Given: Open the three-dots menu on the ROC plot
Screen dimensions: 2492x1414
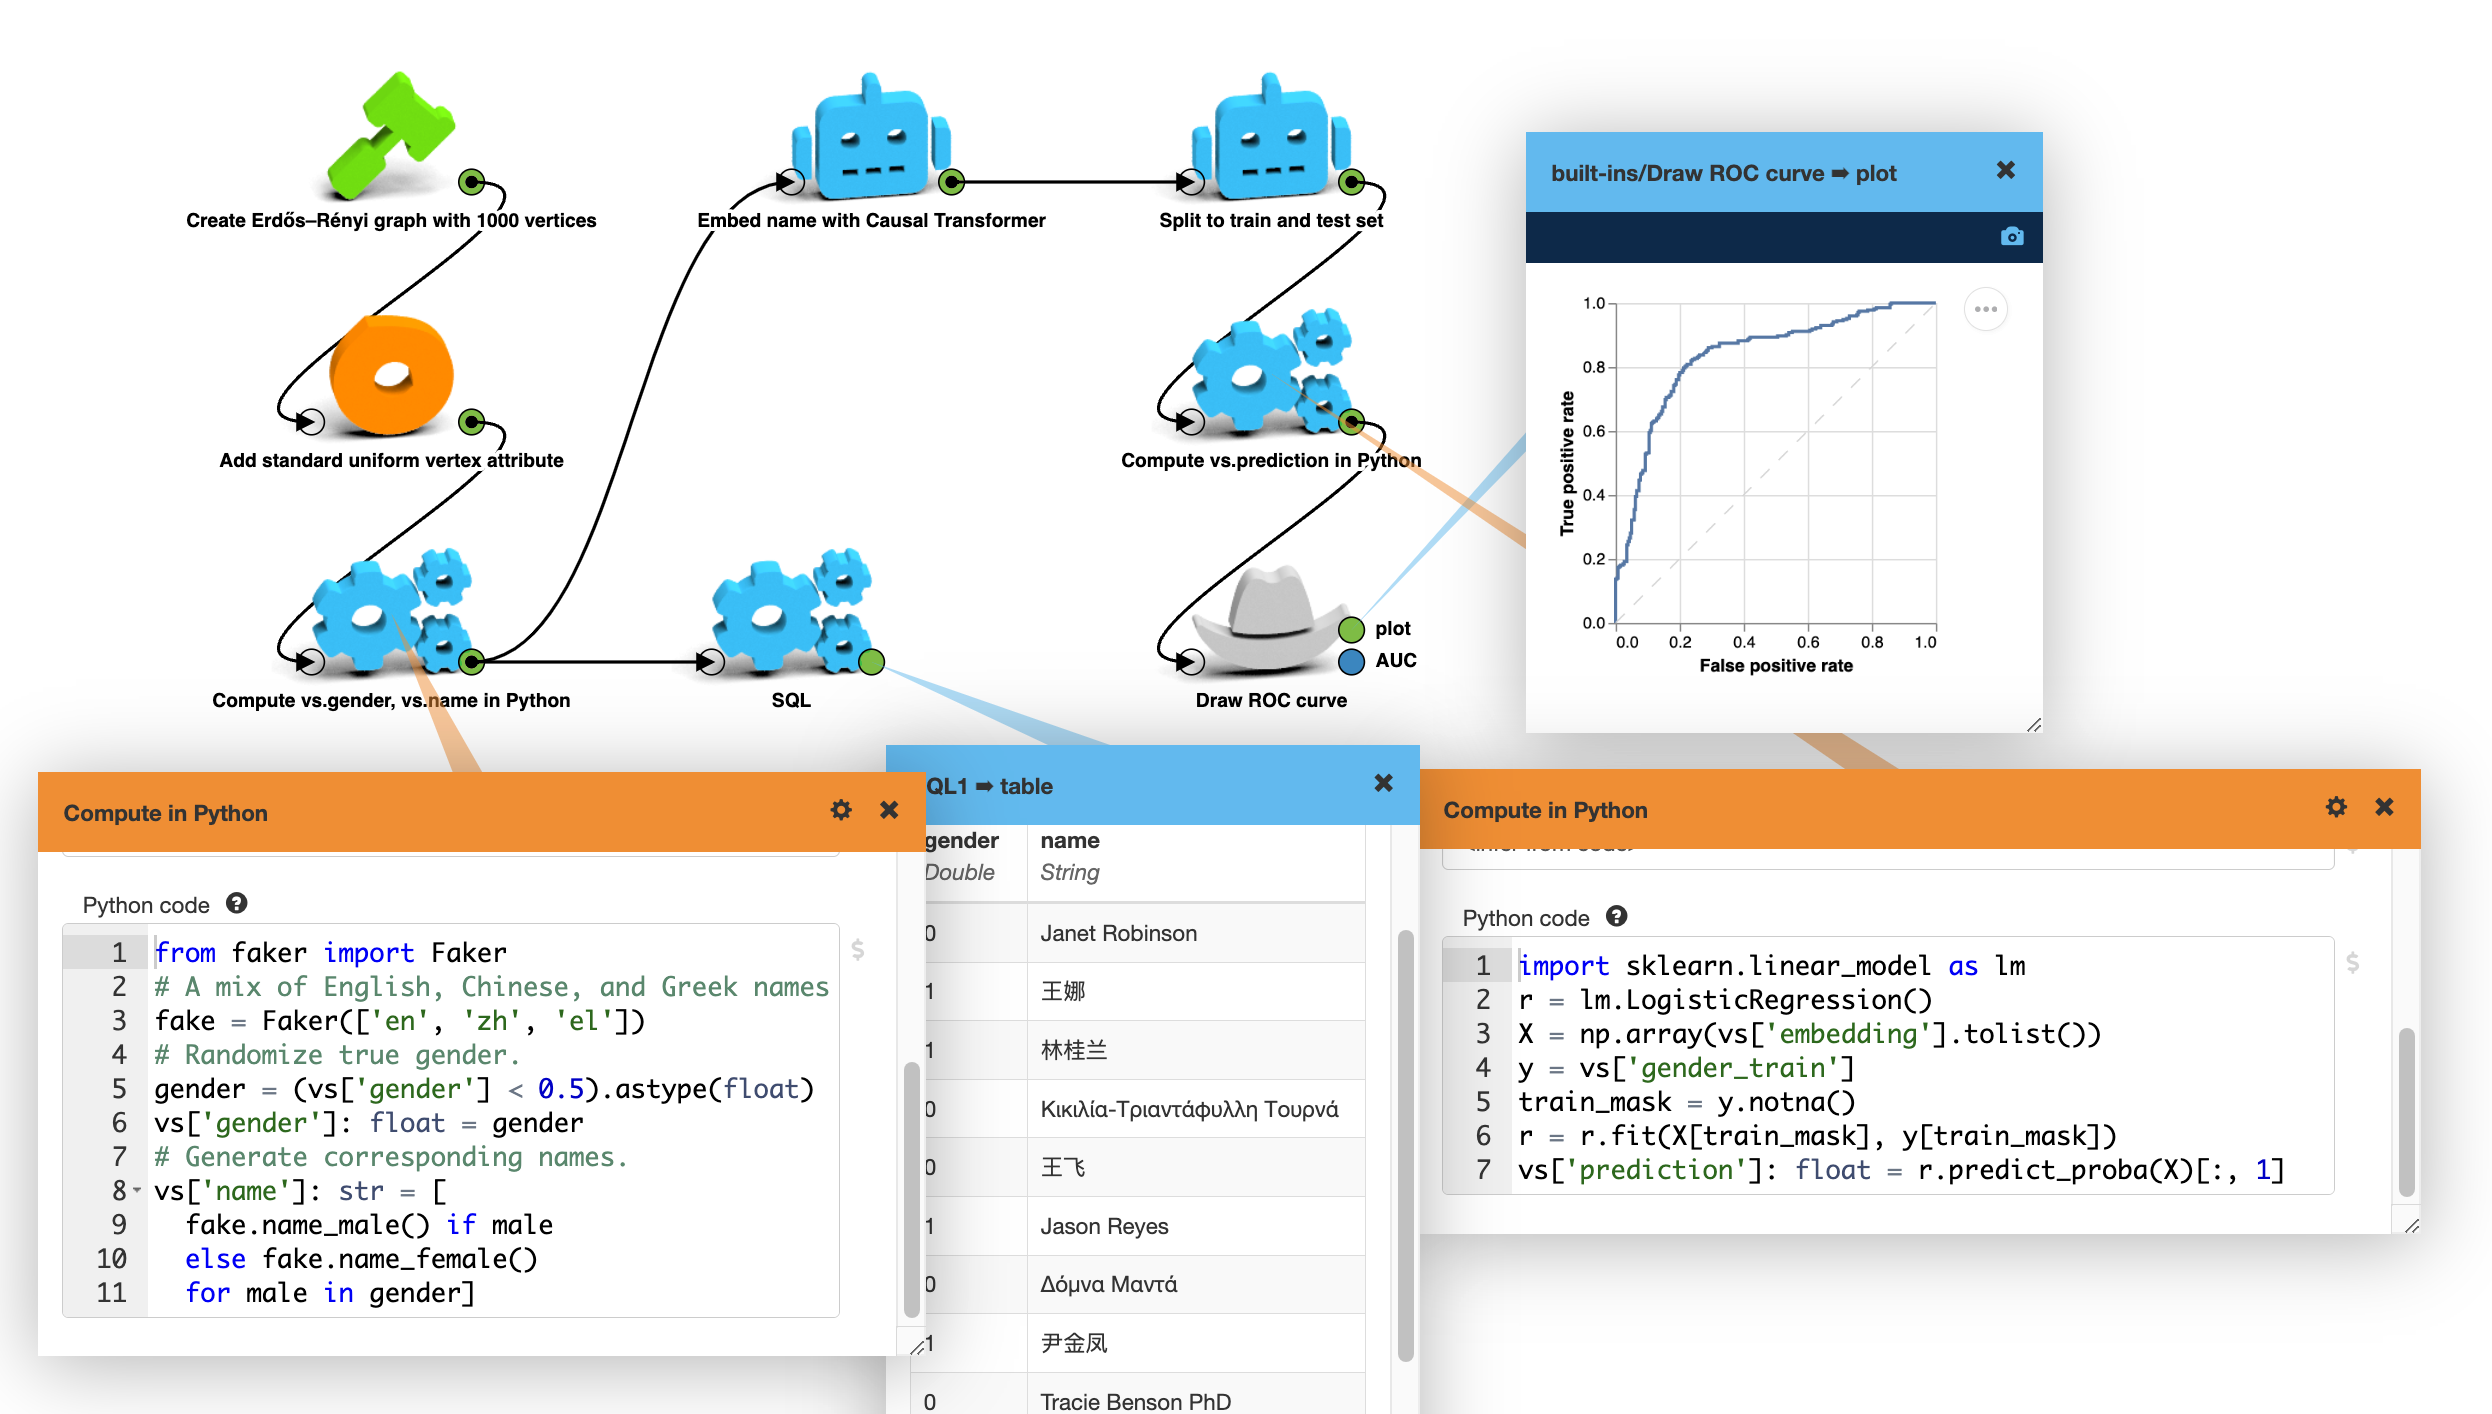Looking at the screenshot, I should 1986,309.
